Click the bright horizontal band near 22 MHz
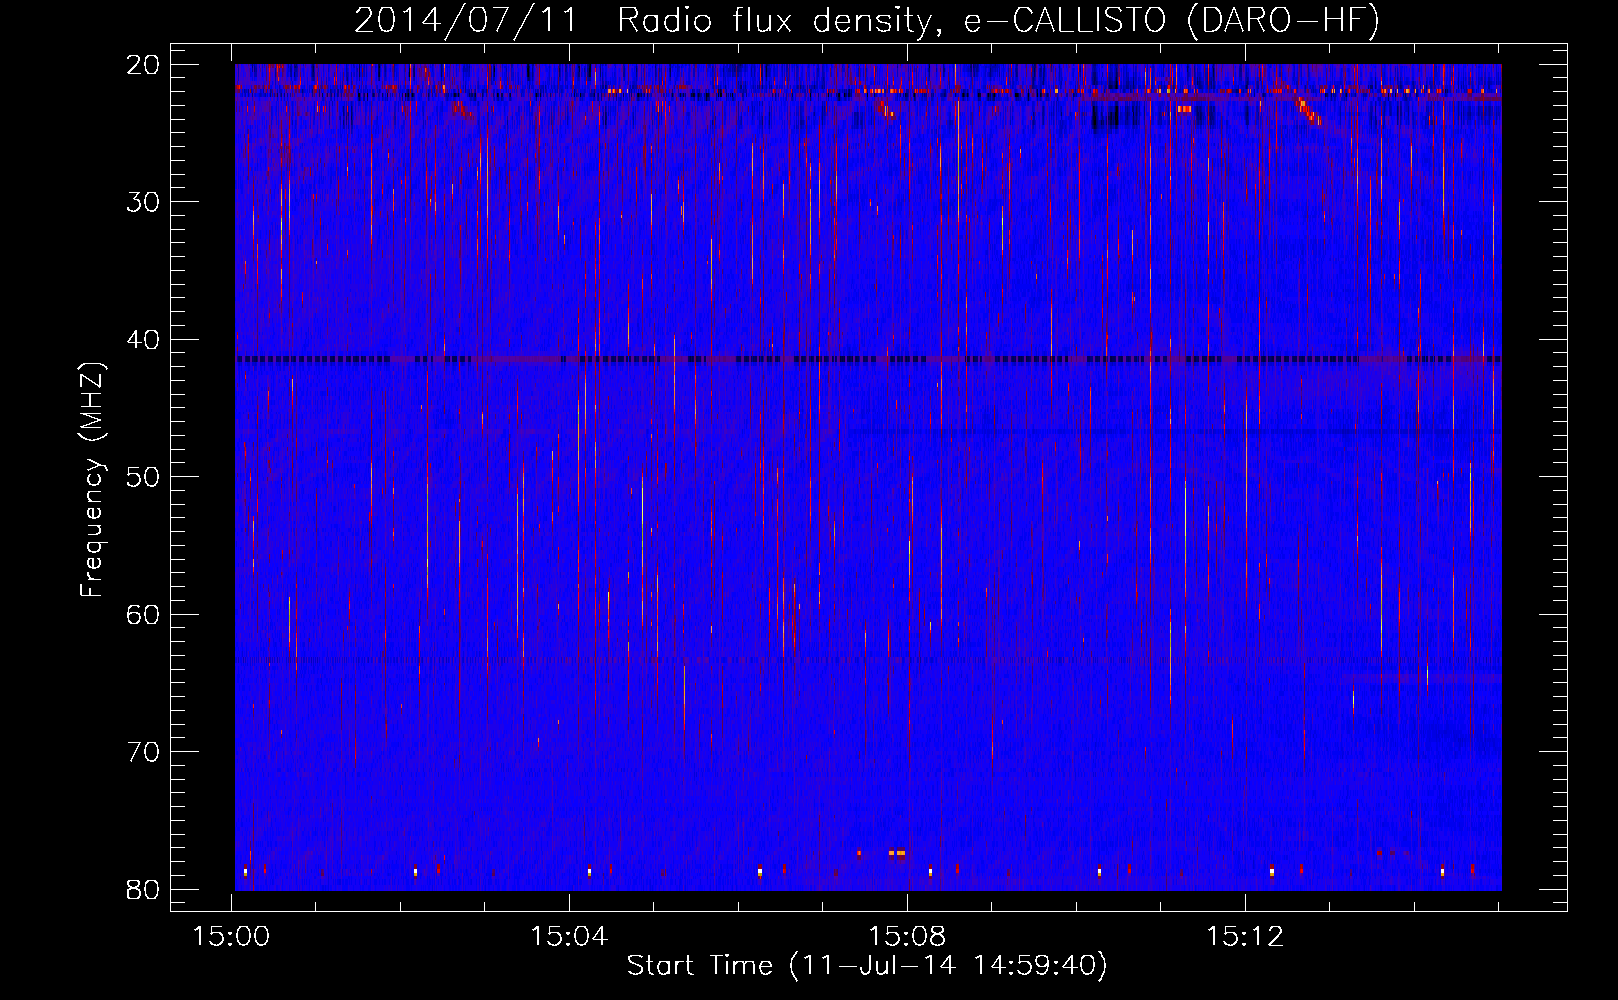The height and width of the screenshot is (1000, 1618). click(868, 91)
